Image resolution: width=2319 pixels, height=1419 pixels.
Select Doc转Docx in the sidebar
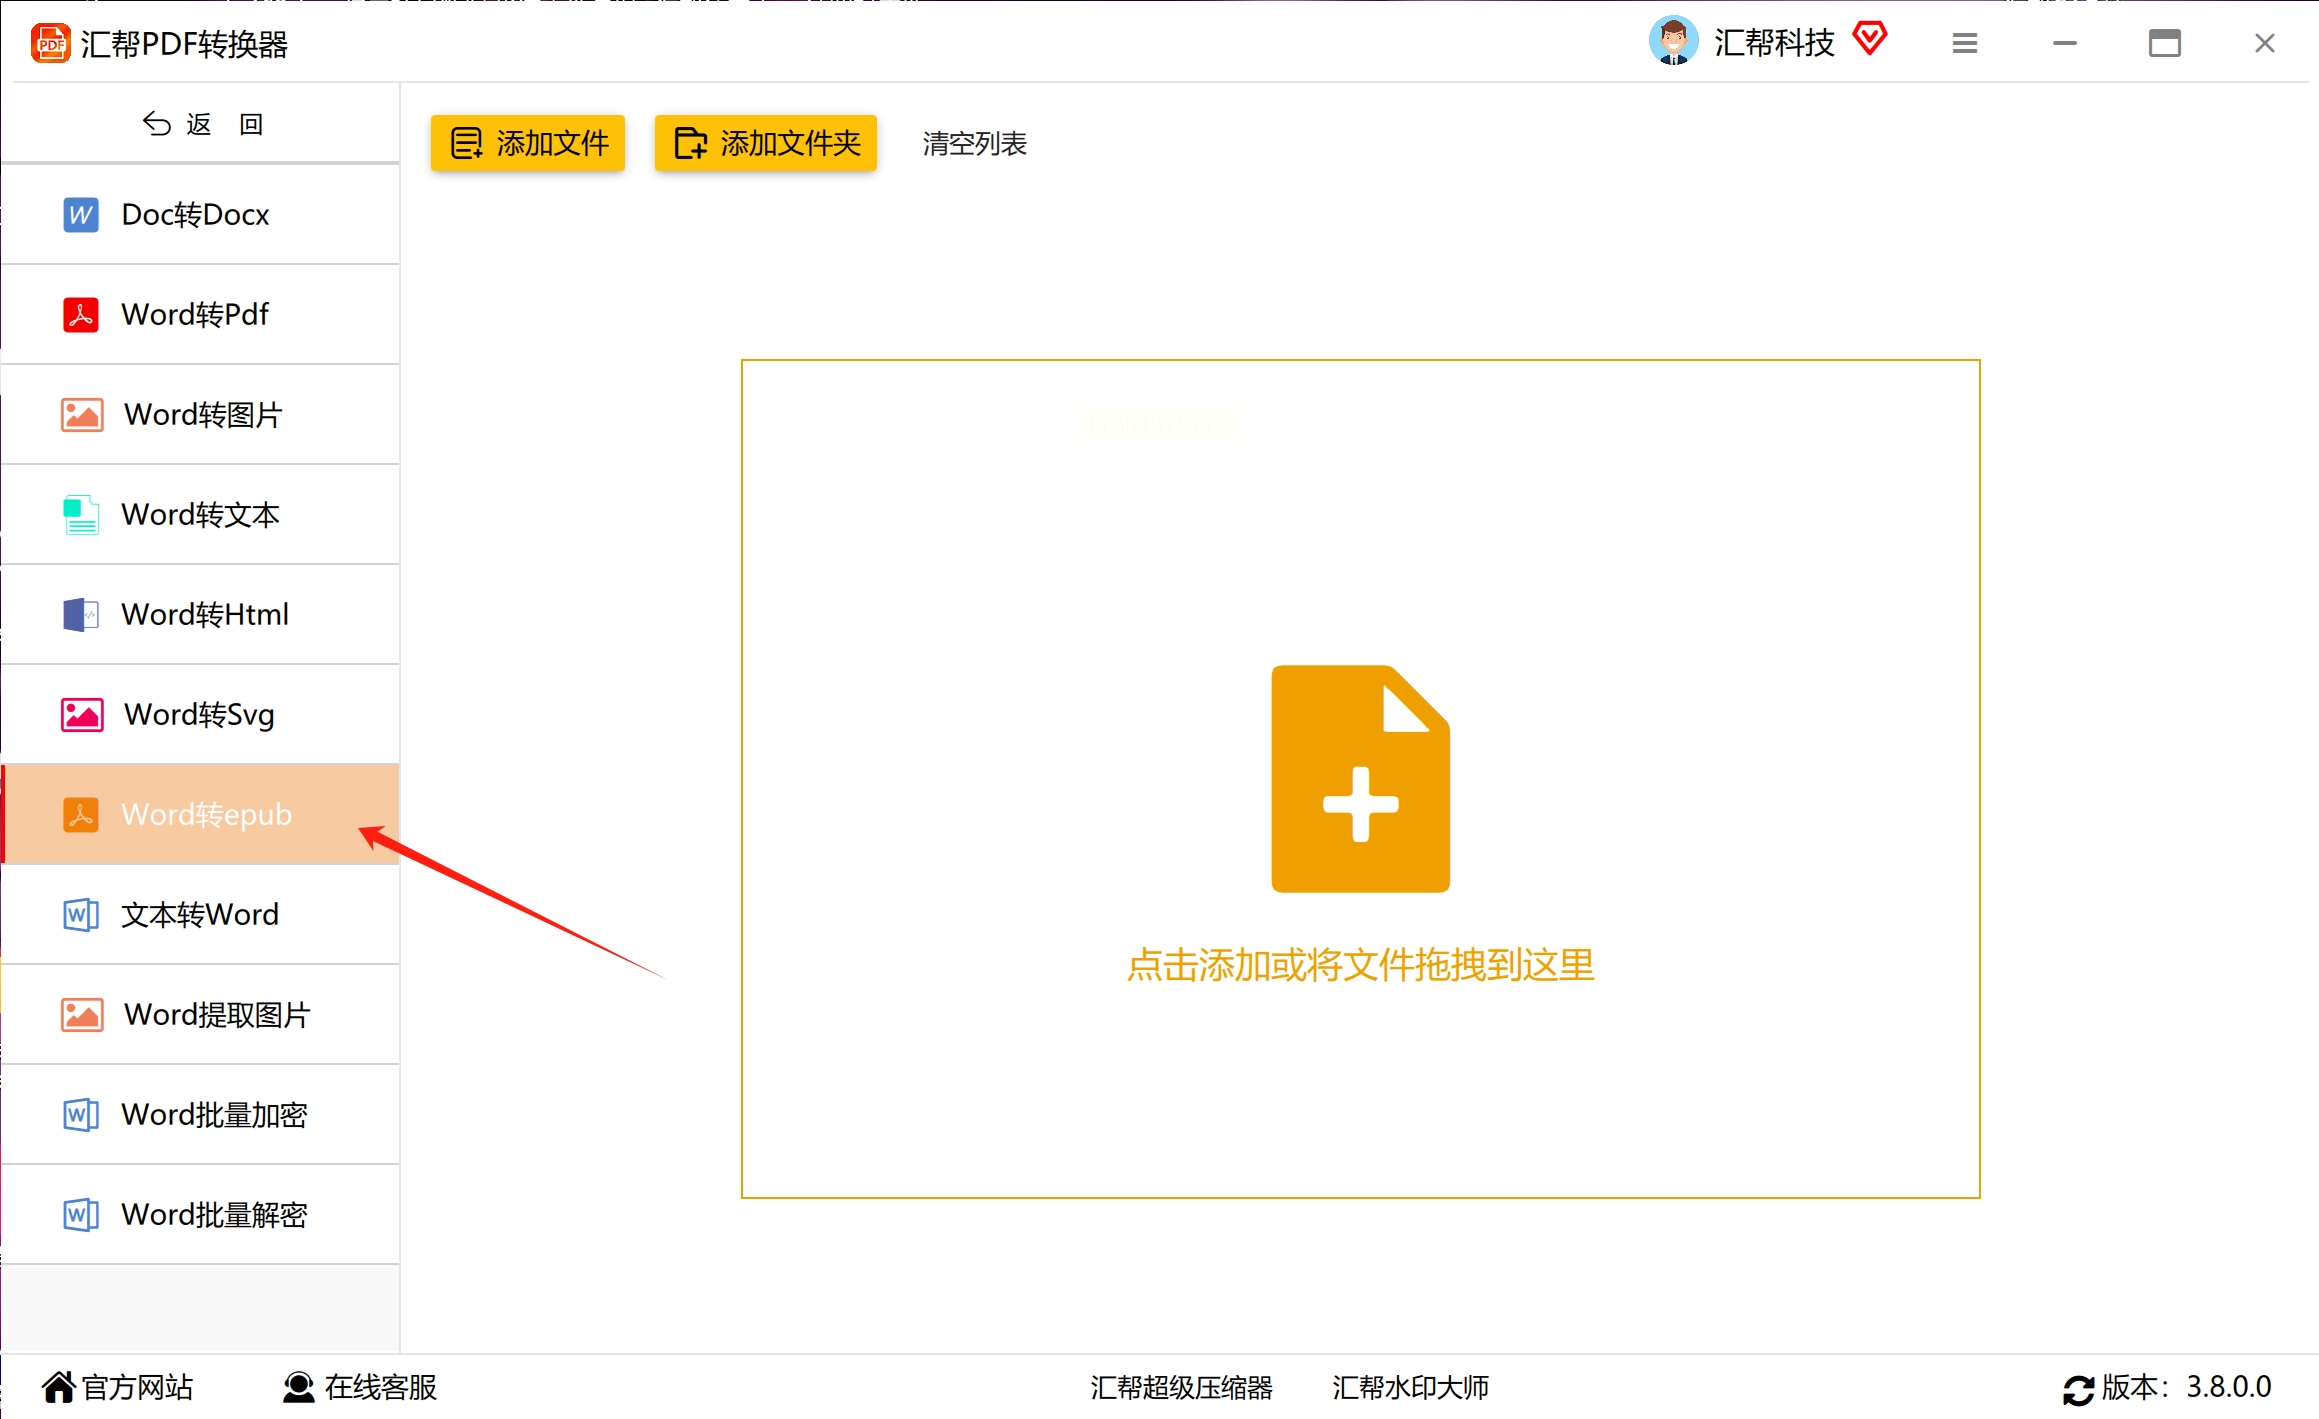pos(195,214)
